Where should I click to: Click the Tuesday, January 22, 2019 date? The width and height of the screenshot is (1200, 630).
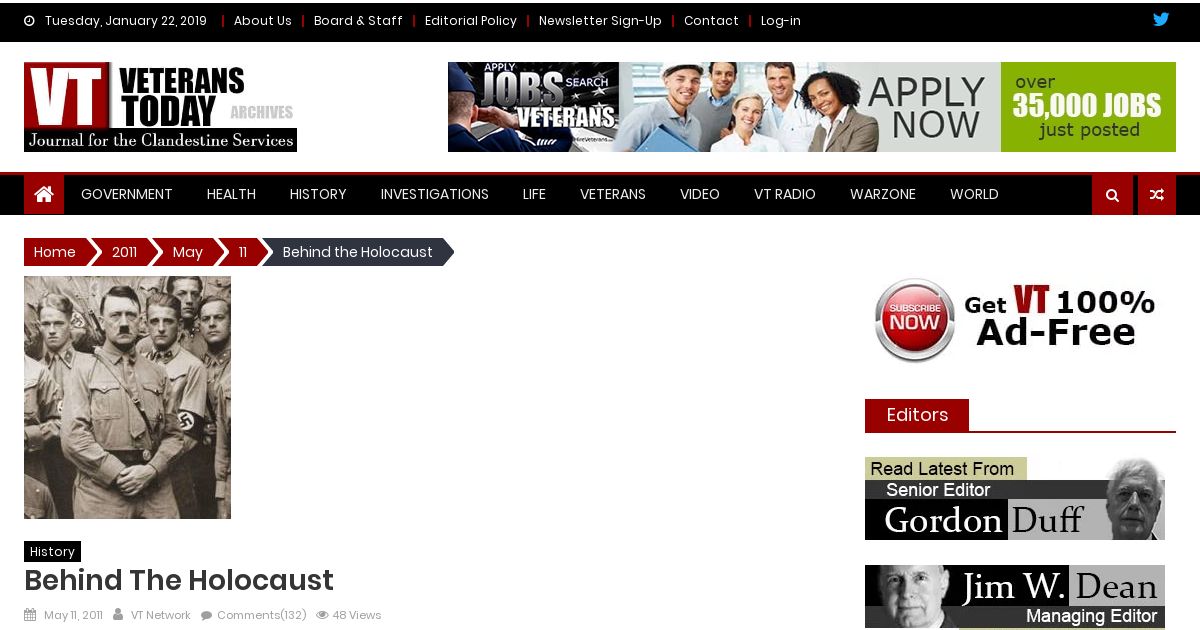pos(126,21)
